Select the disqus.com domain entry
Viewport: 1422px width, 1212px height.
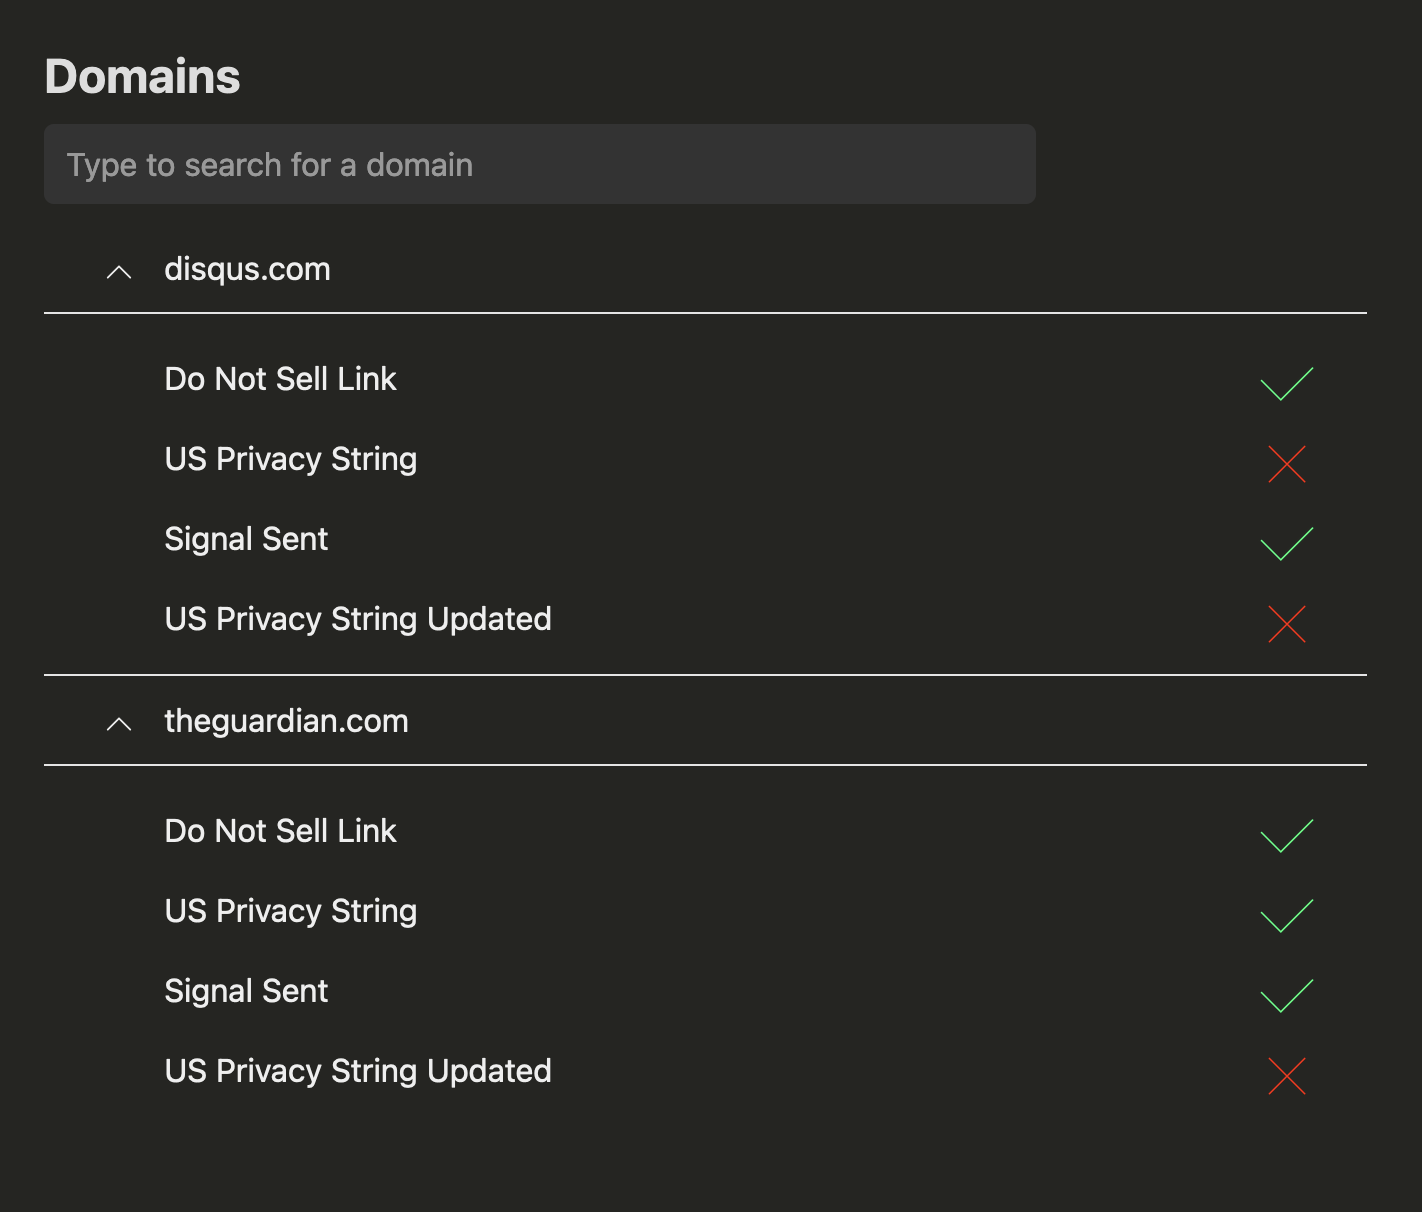click(x=247, y=269)
